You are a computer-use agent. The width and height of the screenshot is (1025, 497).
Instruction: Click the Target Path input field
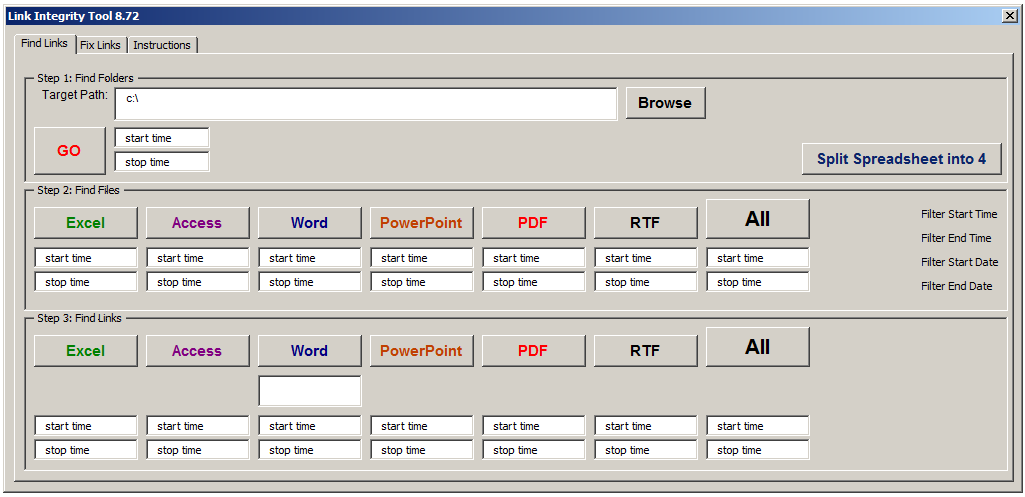click(366, 104)
